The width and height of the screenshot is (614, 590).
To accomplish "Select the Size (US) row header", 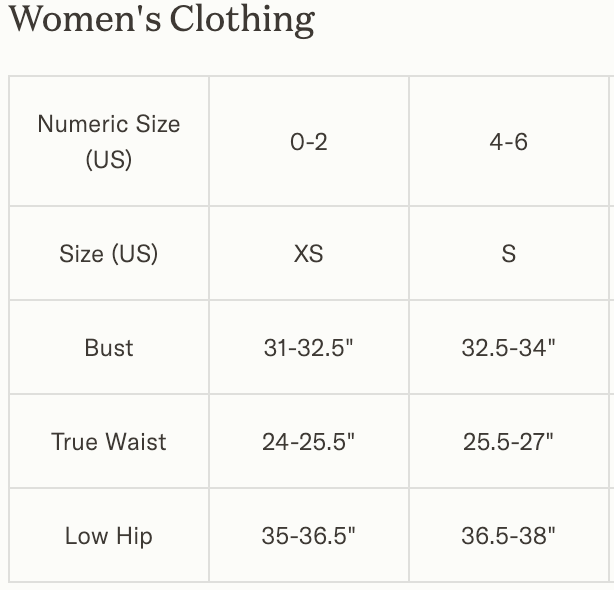I will [109, 254].
